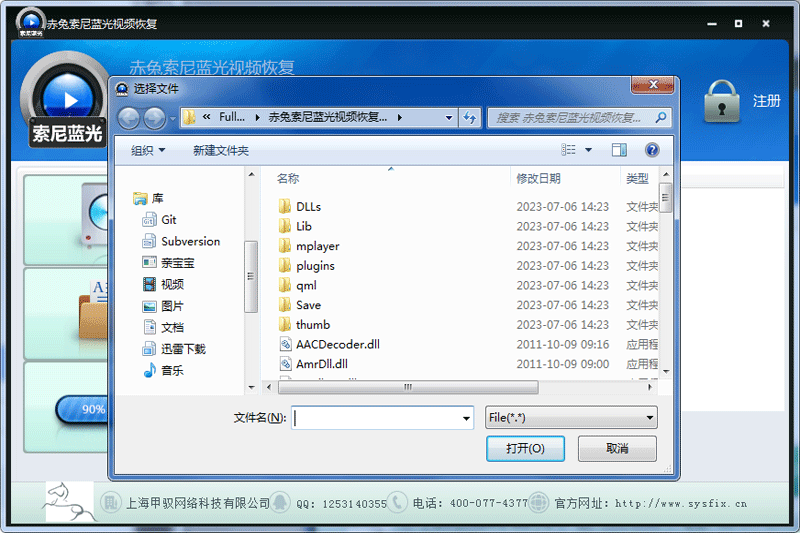Image resolution: width=800 pixels, height=533 pixels.
Task: Click the globe icon beside 官方网址
Action: [538, 502]
